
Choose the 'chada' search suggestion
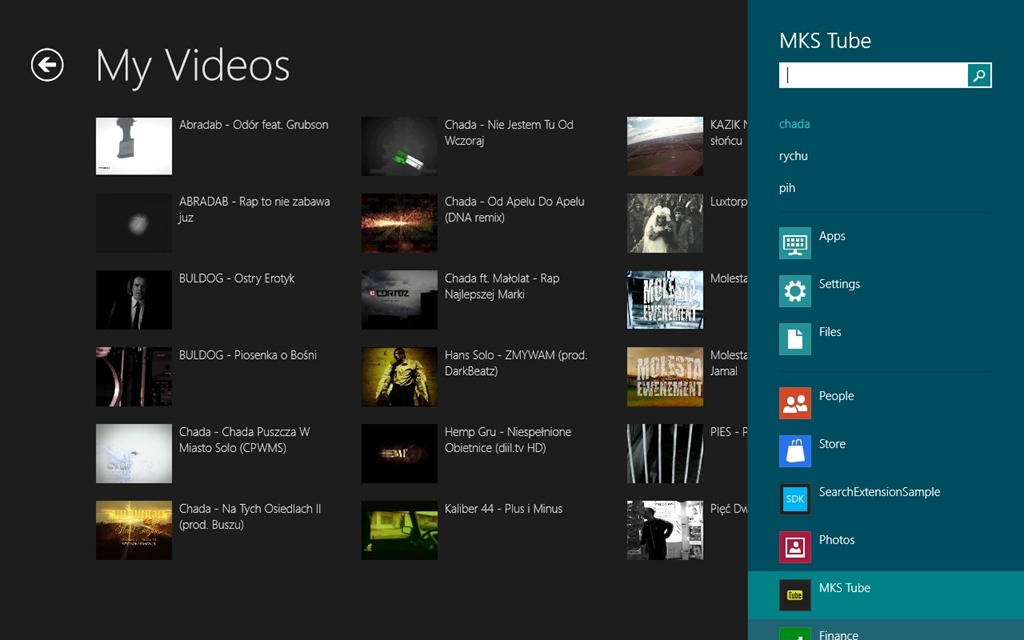click(x=794, y=124)
